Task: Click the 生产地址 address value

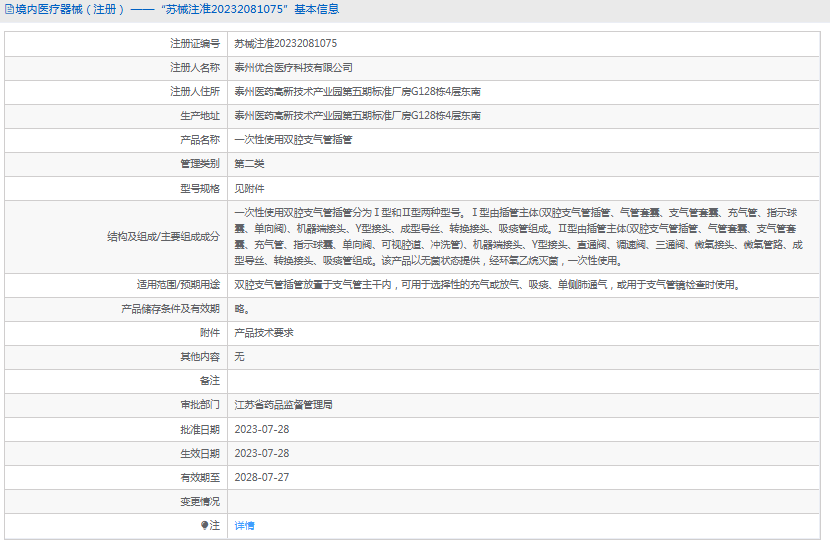Action: 357,116
